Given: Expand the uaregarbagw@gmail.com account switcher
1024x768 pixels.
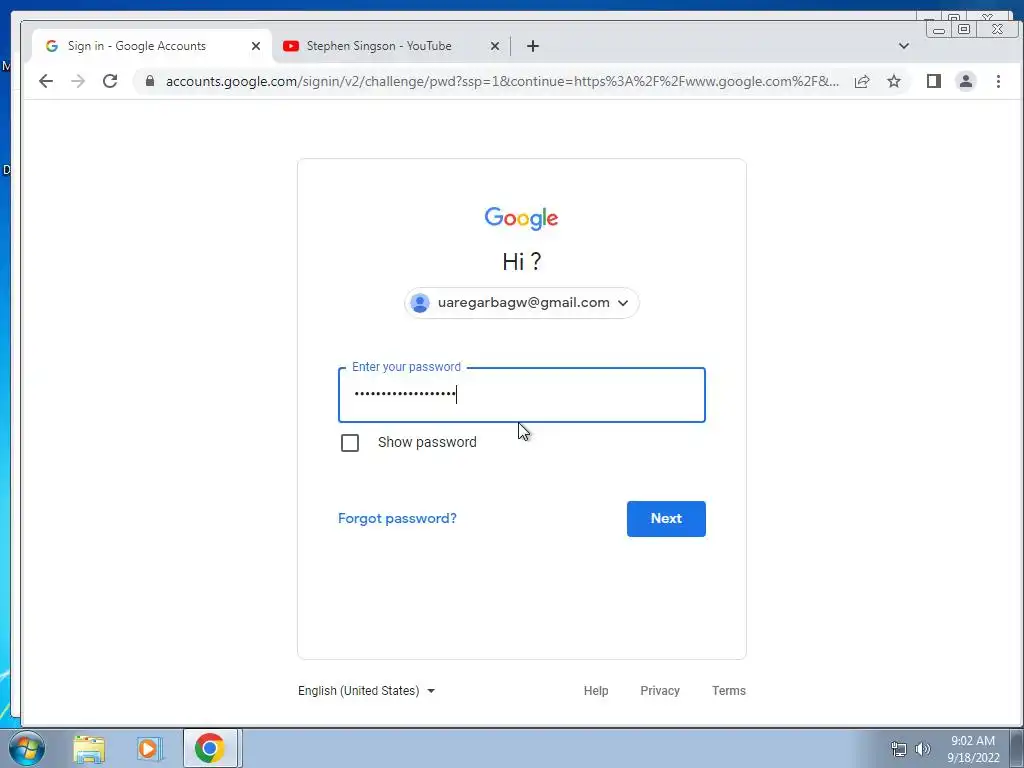Looking at the screenshot, I should (522, 303).
